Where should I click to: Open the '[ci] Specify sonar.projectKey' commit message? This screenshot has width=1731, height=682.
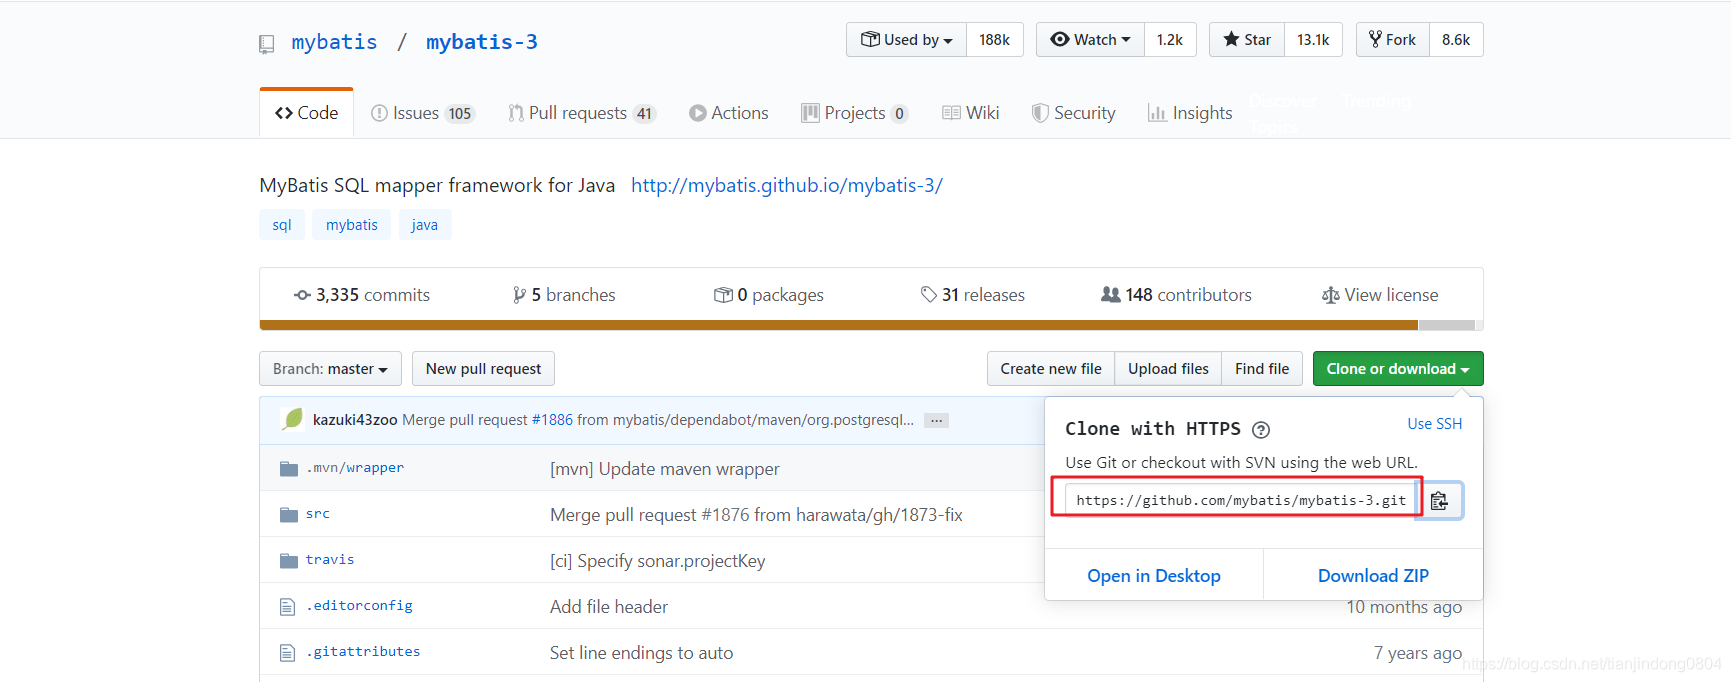(x=658, y=561)
